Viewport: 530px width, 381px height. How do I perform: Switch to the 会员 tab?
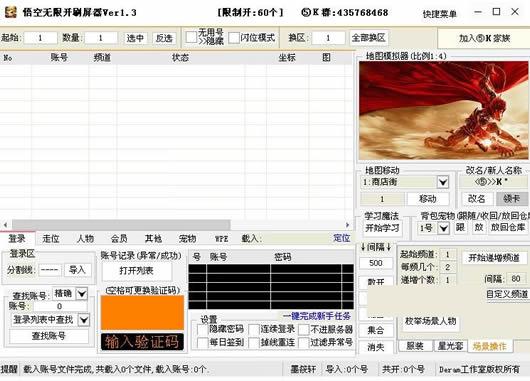[119, 239]
